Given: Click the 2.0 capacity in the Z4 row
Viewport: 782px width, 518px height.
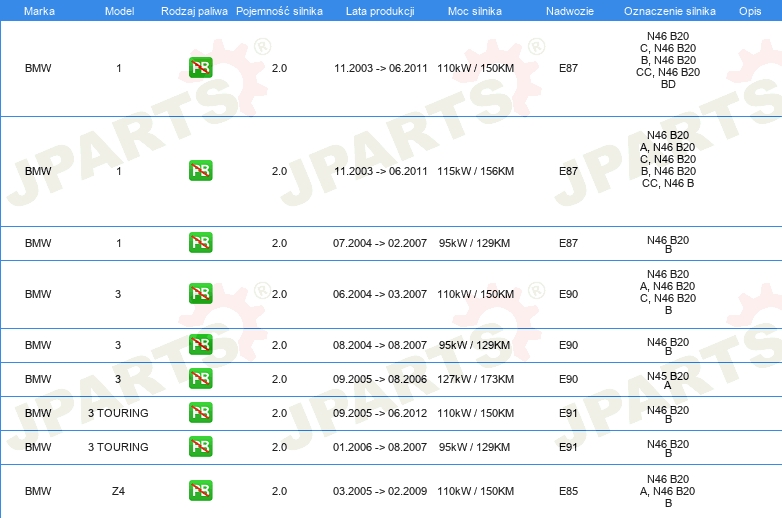Looking at the screenshot, I should click(279, 491).
